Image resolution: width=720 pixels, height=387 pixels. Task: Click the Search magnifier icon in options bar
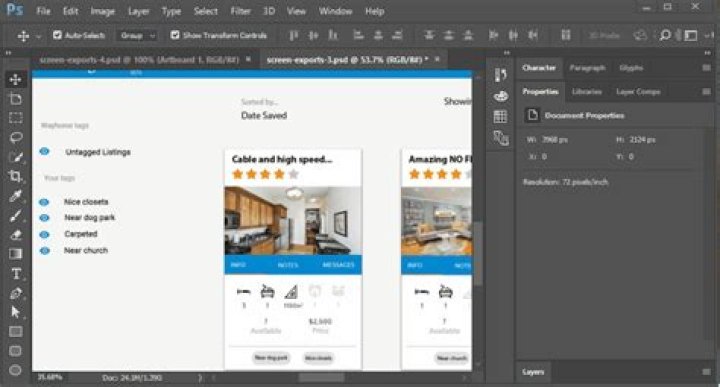(664, 35)
